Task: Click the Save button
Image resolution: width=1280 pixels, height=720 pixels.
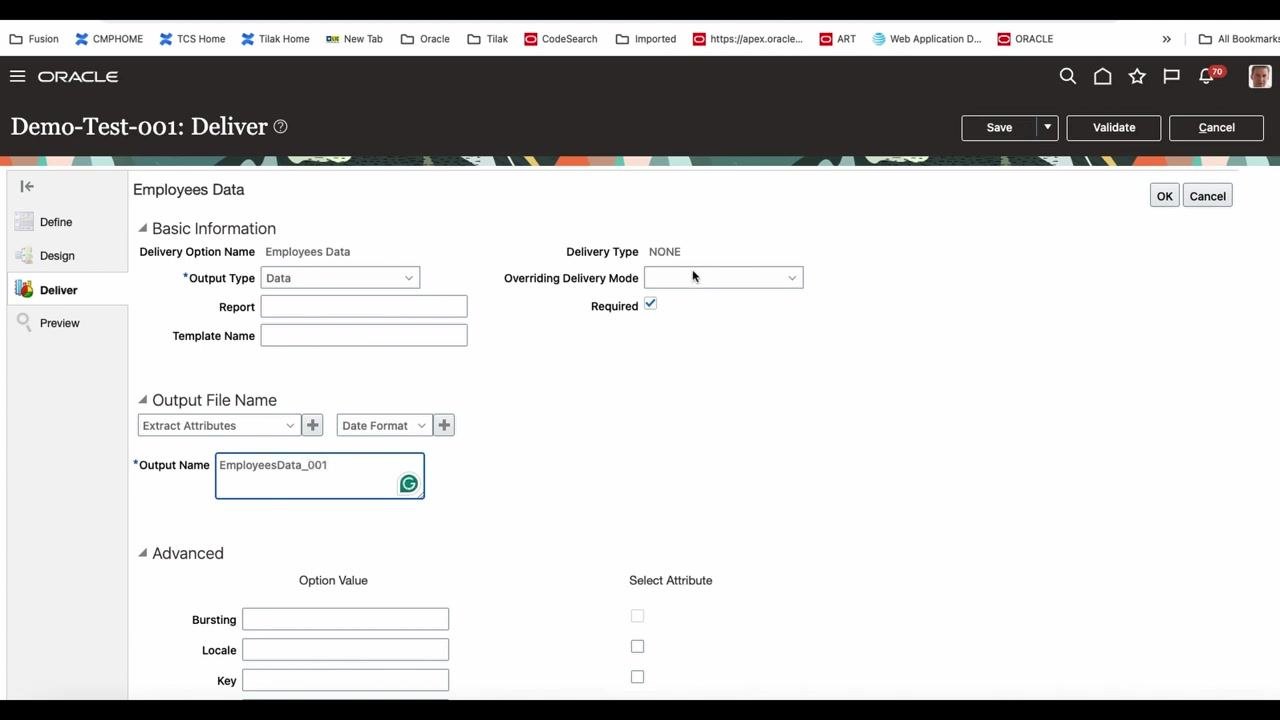Action: 999,128
